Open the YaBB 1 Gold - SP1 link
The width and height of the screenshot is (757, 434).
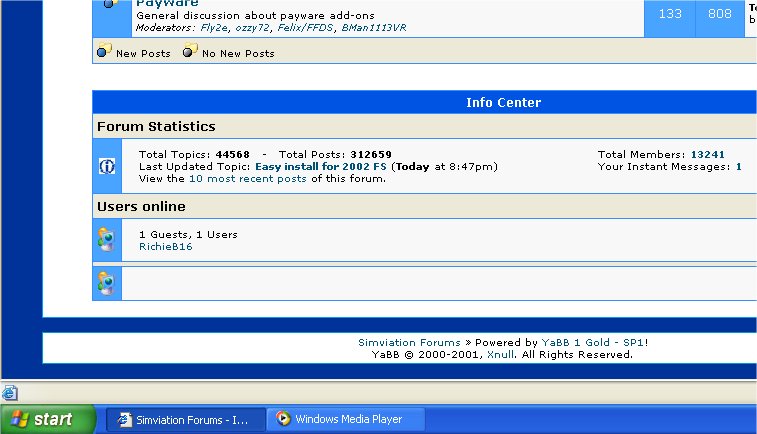point(592,343)
